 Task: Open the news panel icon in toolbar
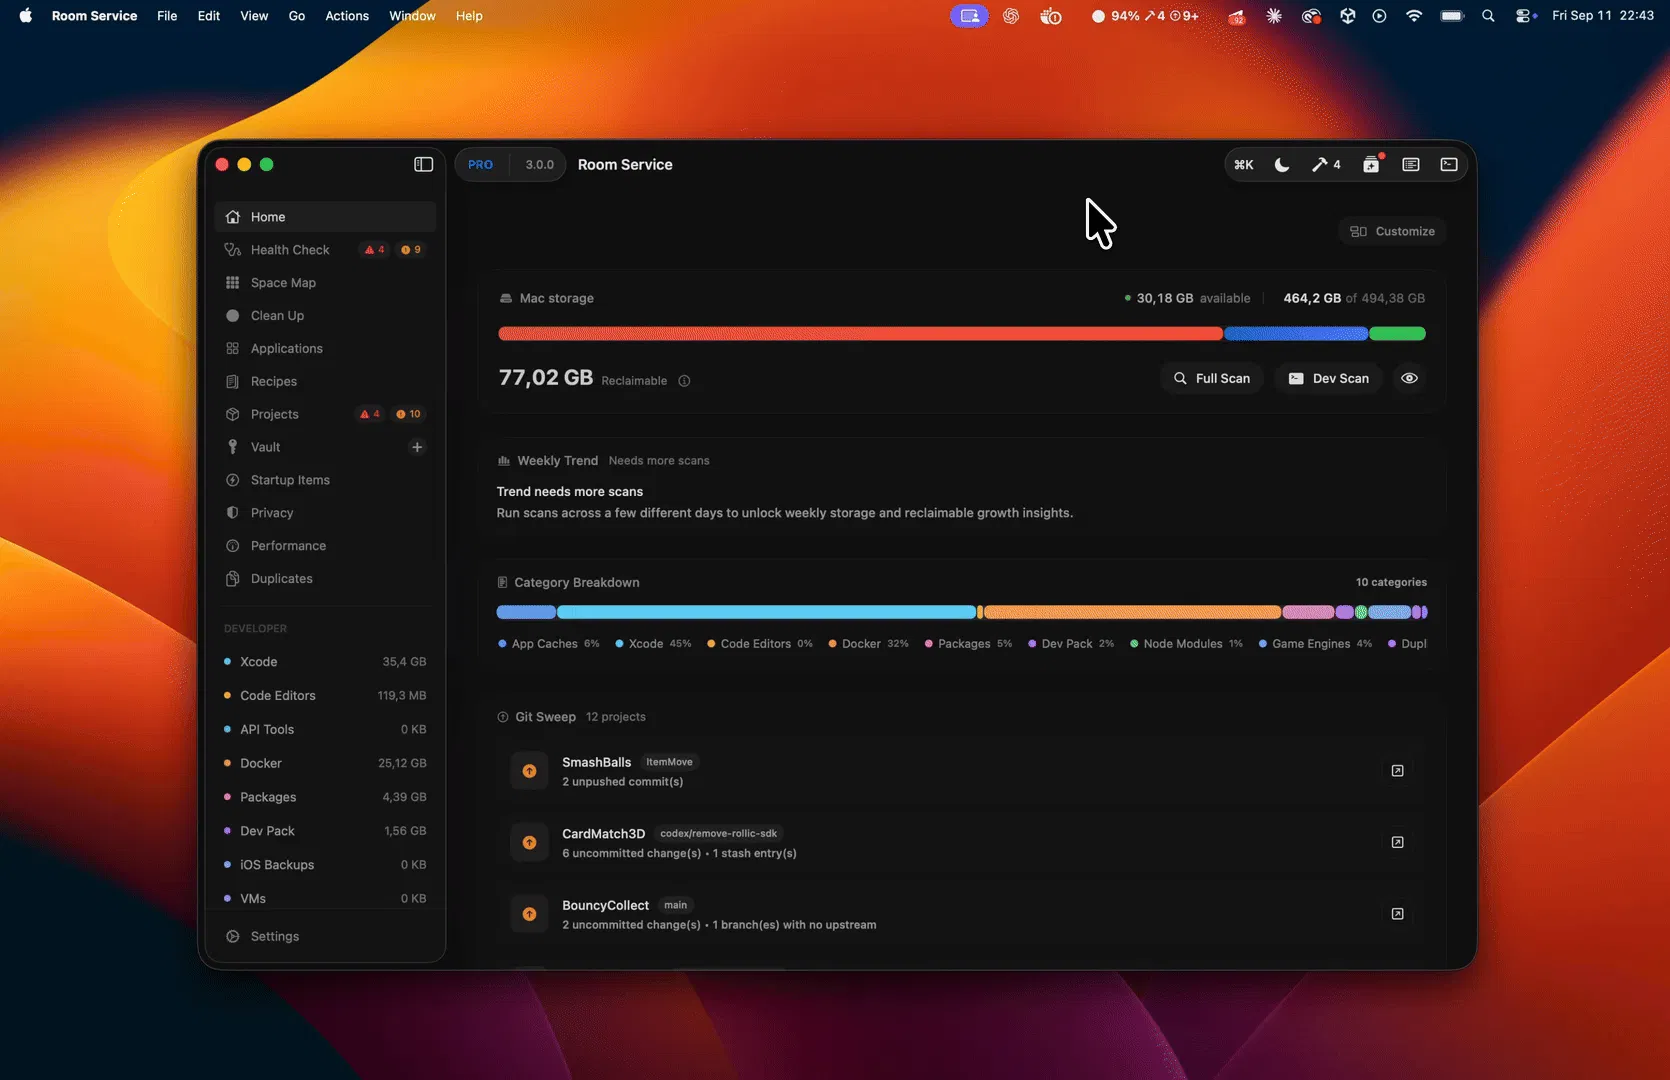(1410, 165)
